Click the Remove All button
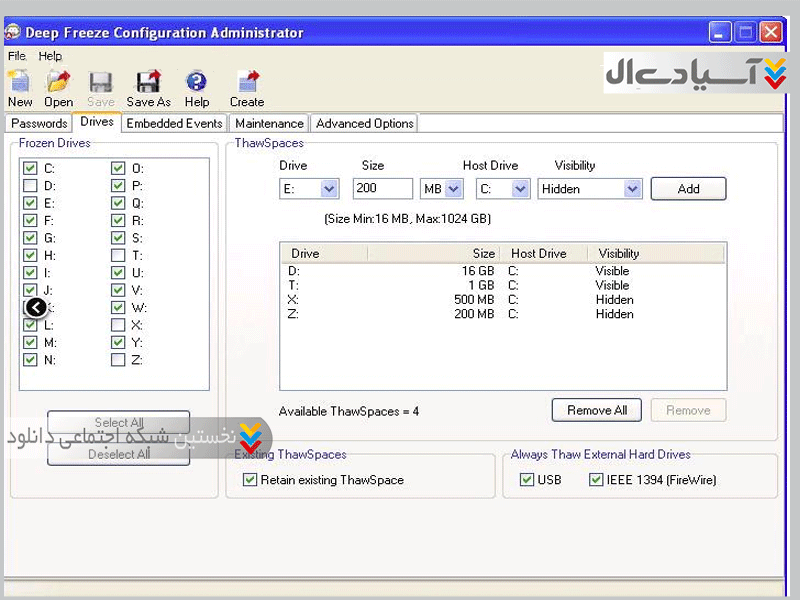This screenshot has width=800, height=600. pyautogui.click(x=596, y=410)
